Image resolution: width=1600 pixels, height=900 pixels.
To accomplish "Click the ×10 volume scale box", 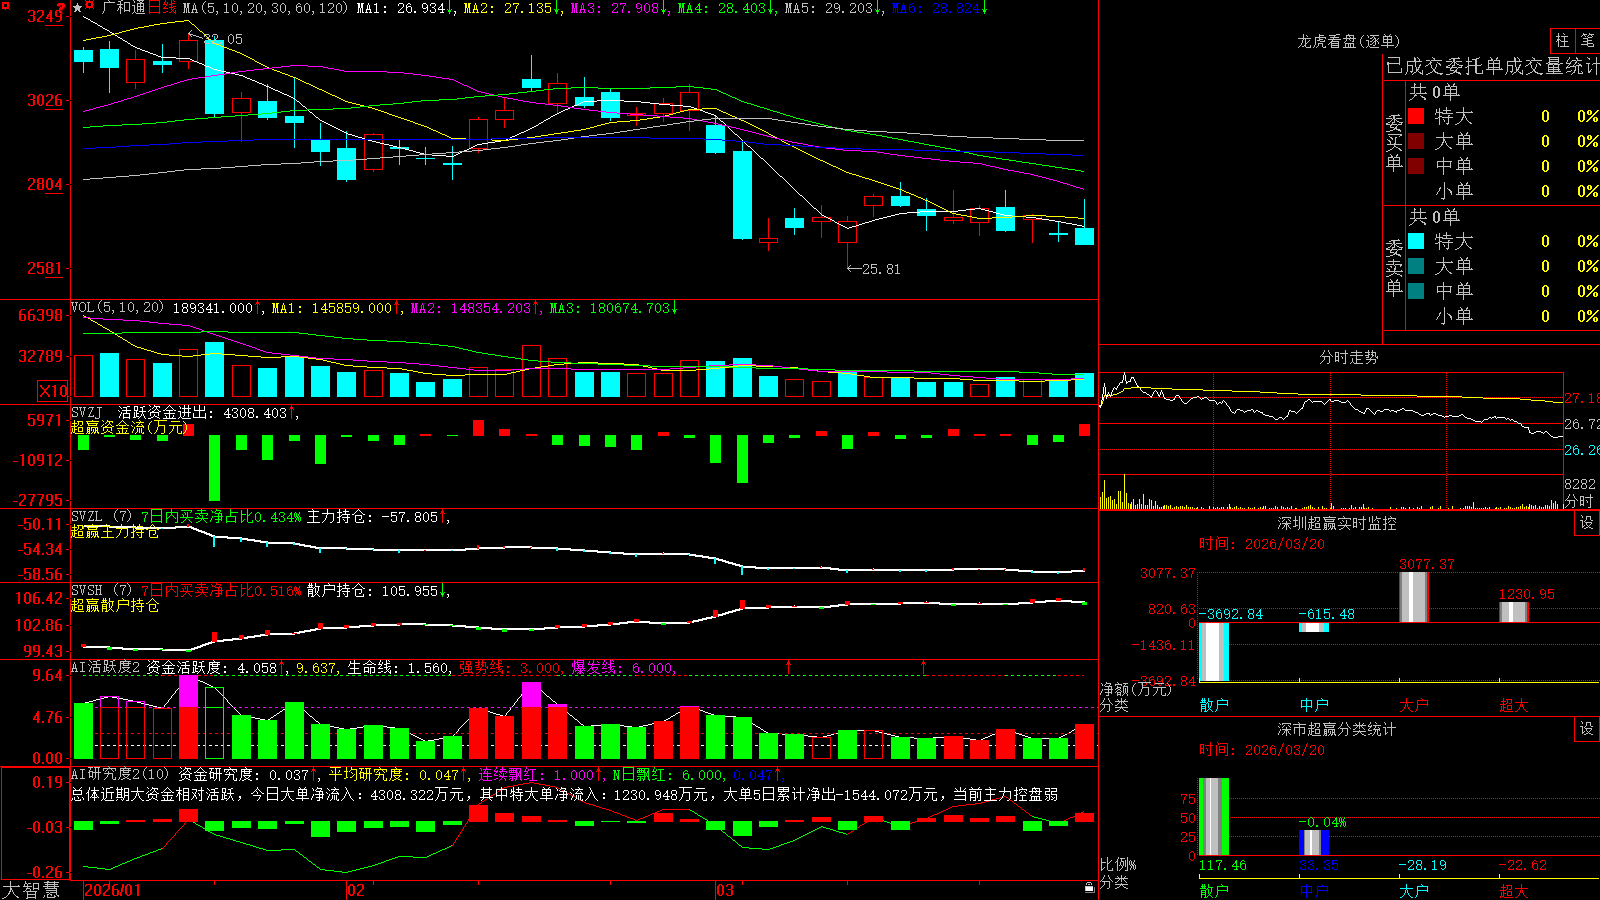I will pyautogui.click(x=53, y=391).
